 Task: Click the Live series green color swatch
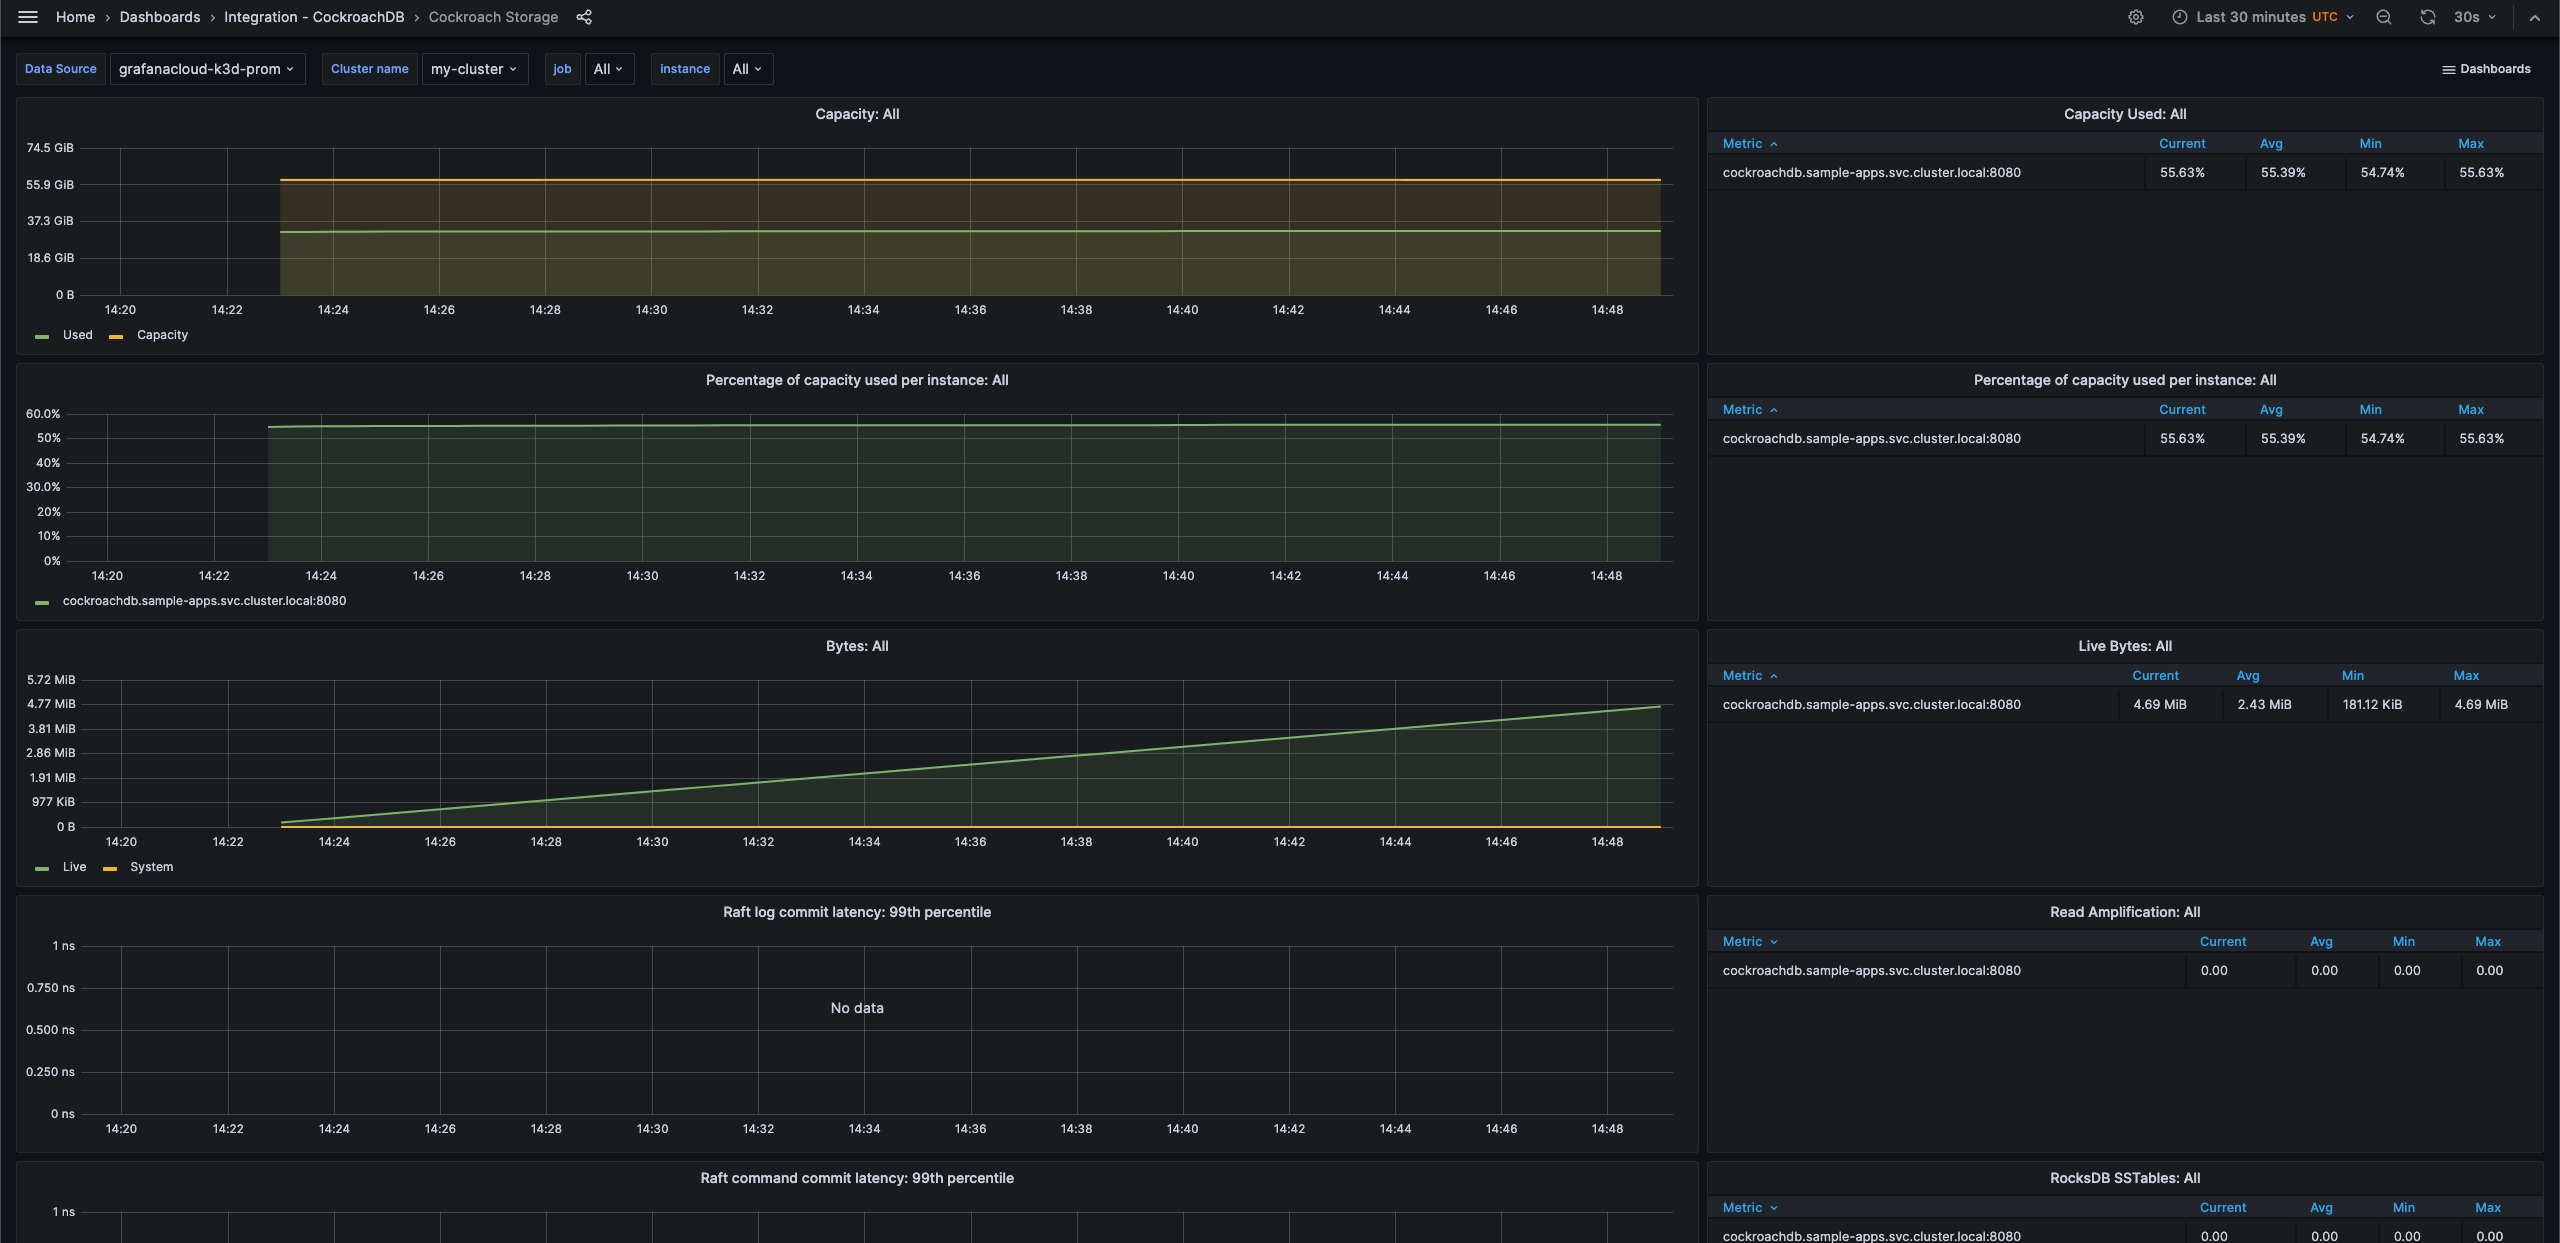(42, 868)
